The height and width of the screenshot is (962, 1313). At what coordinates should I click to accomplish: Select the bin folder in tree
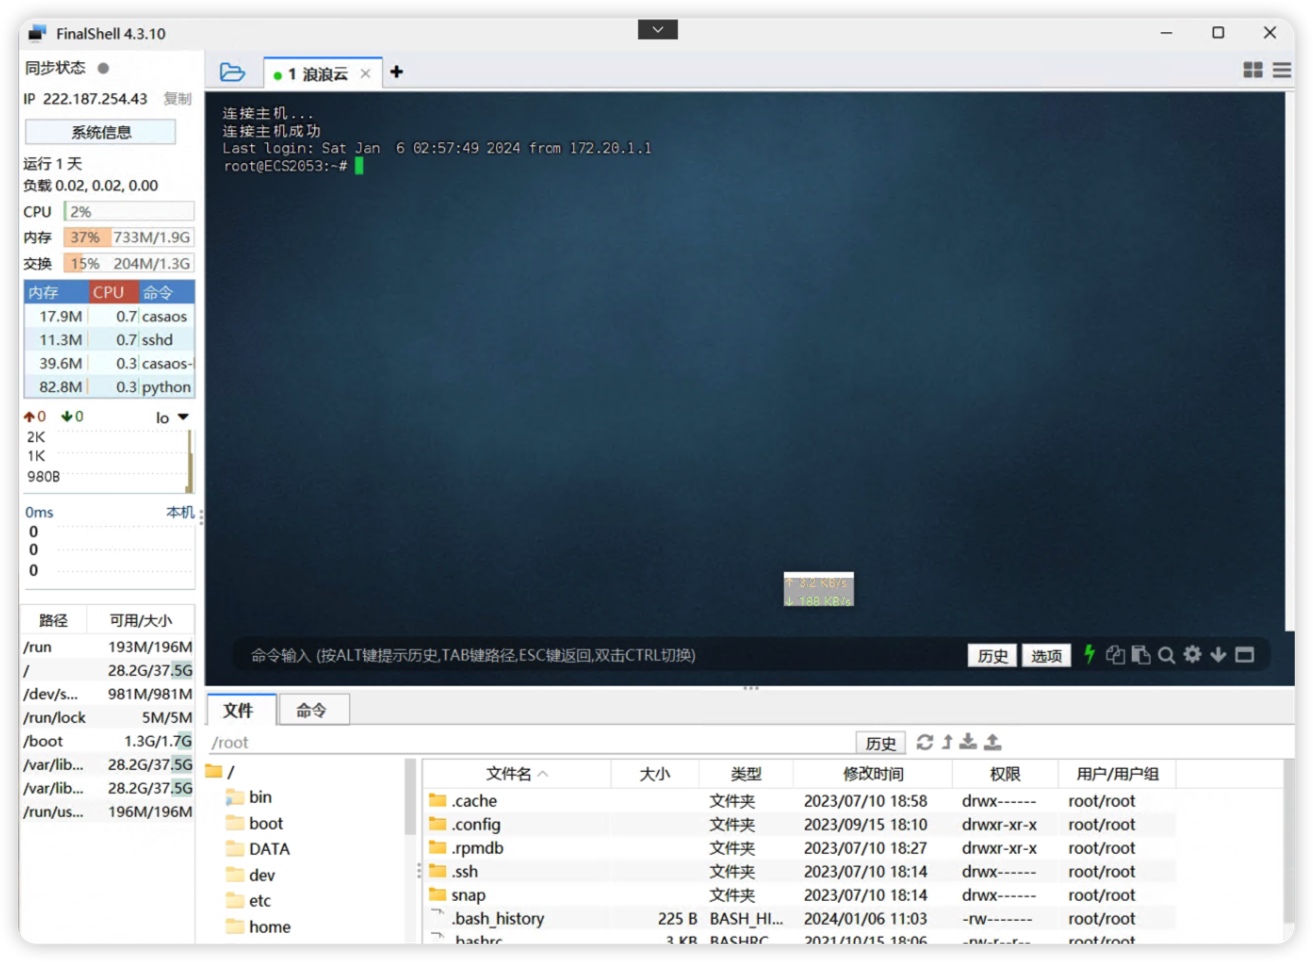tap(249, 796)
